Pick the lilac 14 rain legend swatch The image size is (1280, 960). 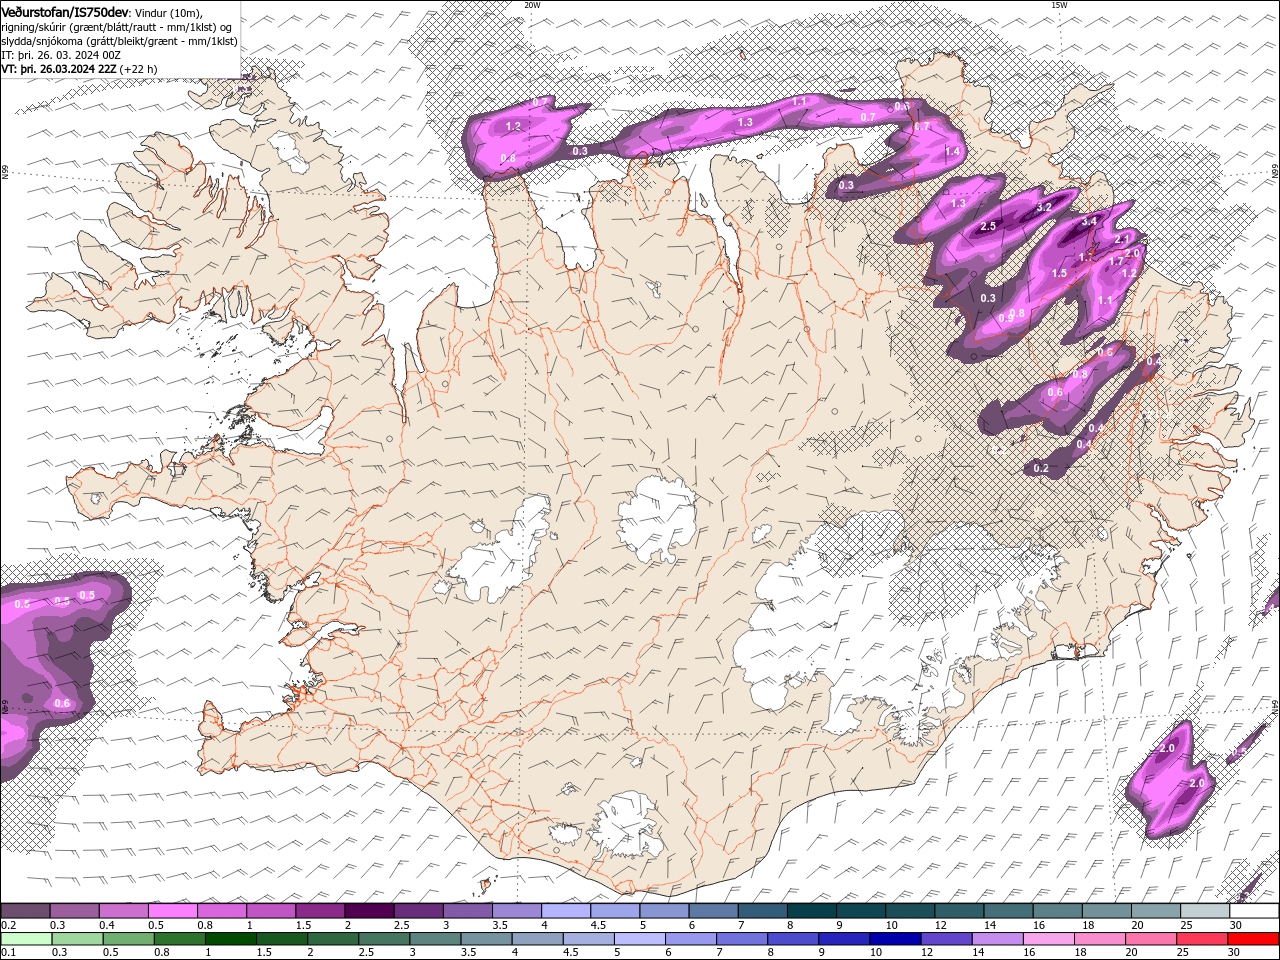coord(997,939)
